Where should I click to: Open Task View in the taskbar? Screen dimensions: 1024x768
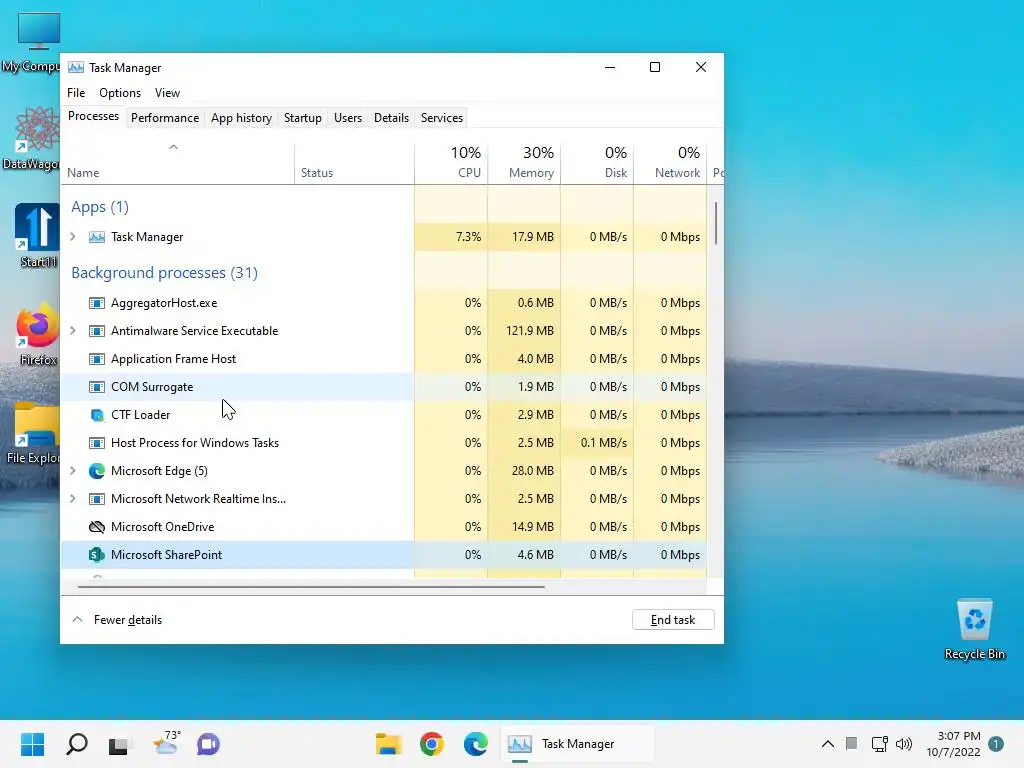pyautogui.click(x=118, y=744)
